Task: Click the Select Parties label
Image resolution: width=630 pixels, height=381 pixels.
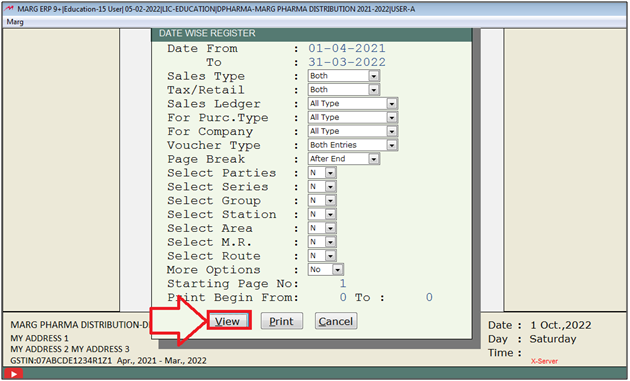Action: tap(221, 173)
